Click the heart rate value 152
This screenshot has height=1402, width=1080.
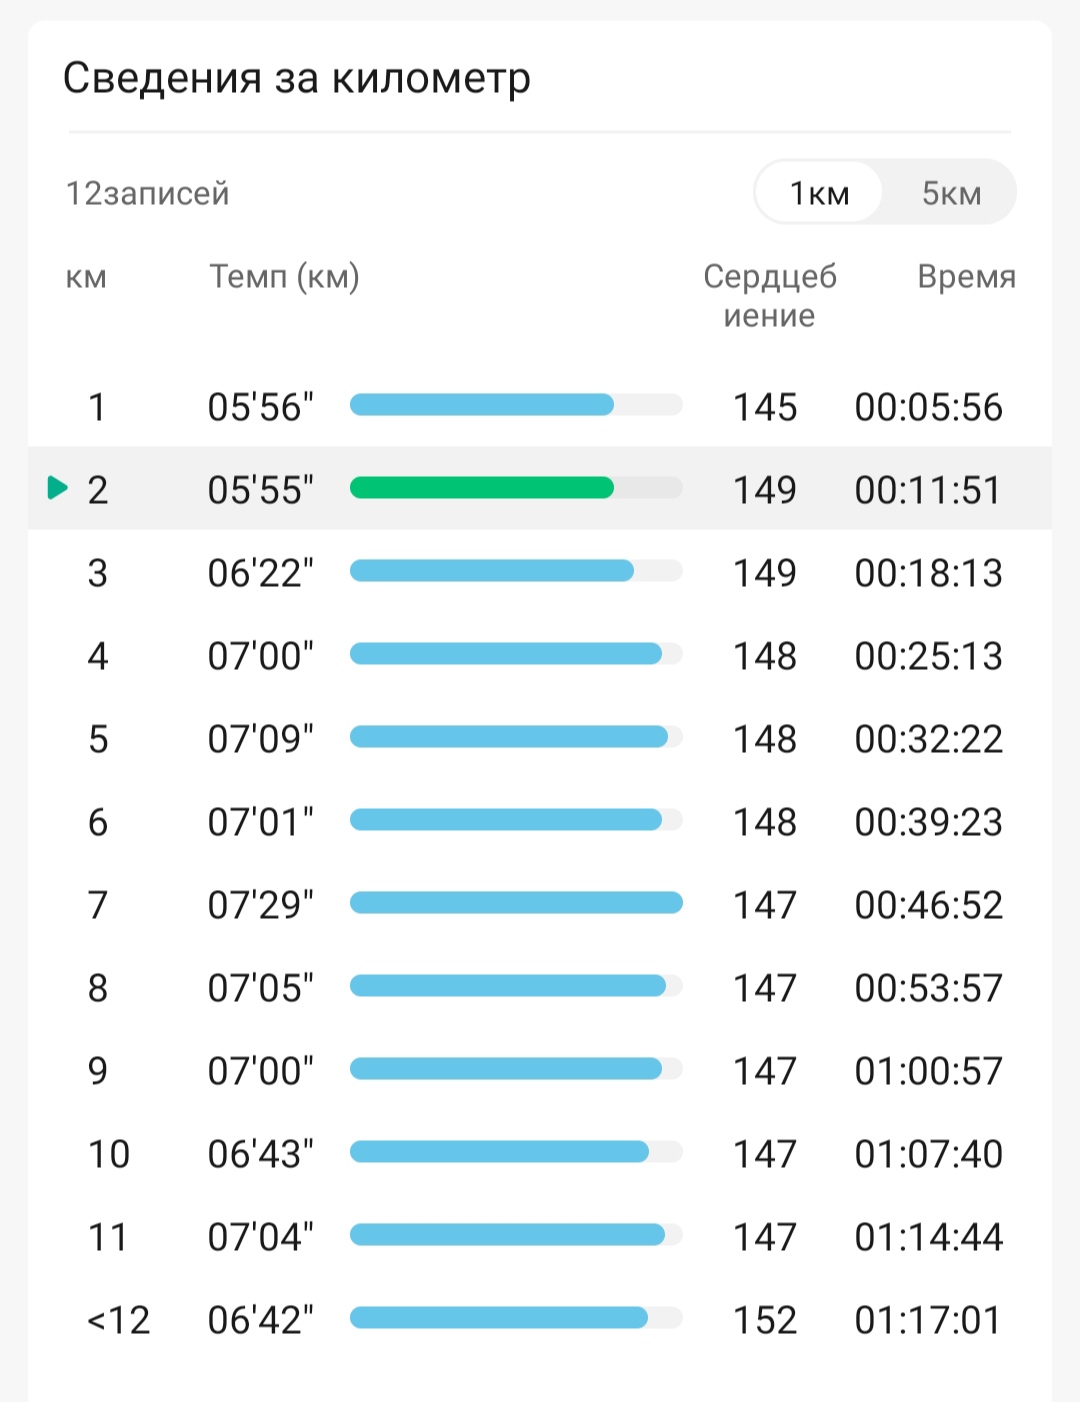coord(765,1320)
